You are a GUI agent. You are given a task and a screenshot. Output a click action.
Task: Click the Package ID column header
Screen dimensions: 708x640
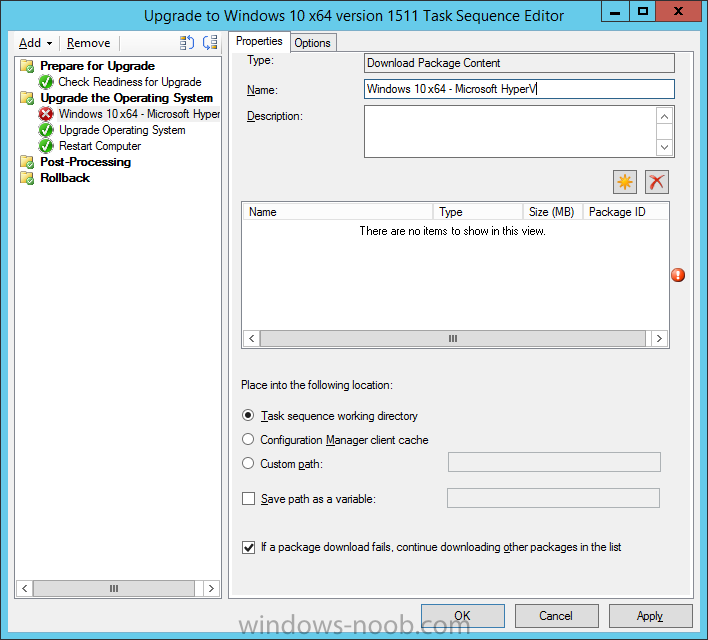(625, 212)
